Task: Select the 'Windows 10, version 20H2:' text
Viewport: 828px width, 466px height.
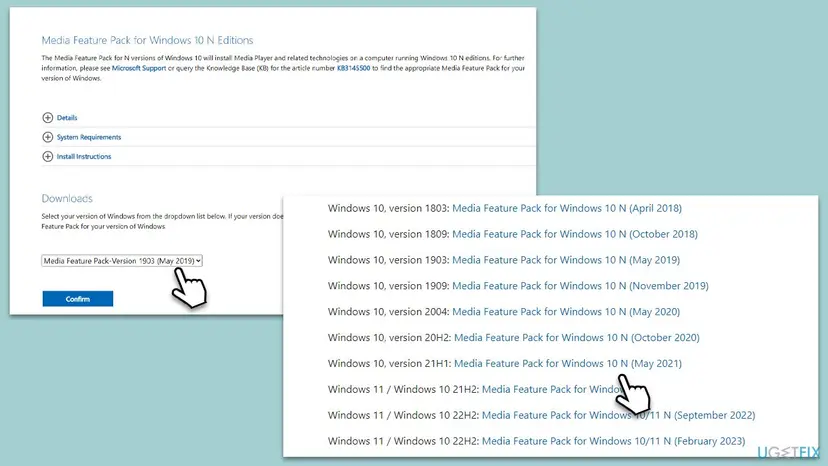Action: pos(390,338)
